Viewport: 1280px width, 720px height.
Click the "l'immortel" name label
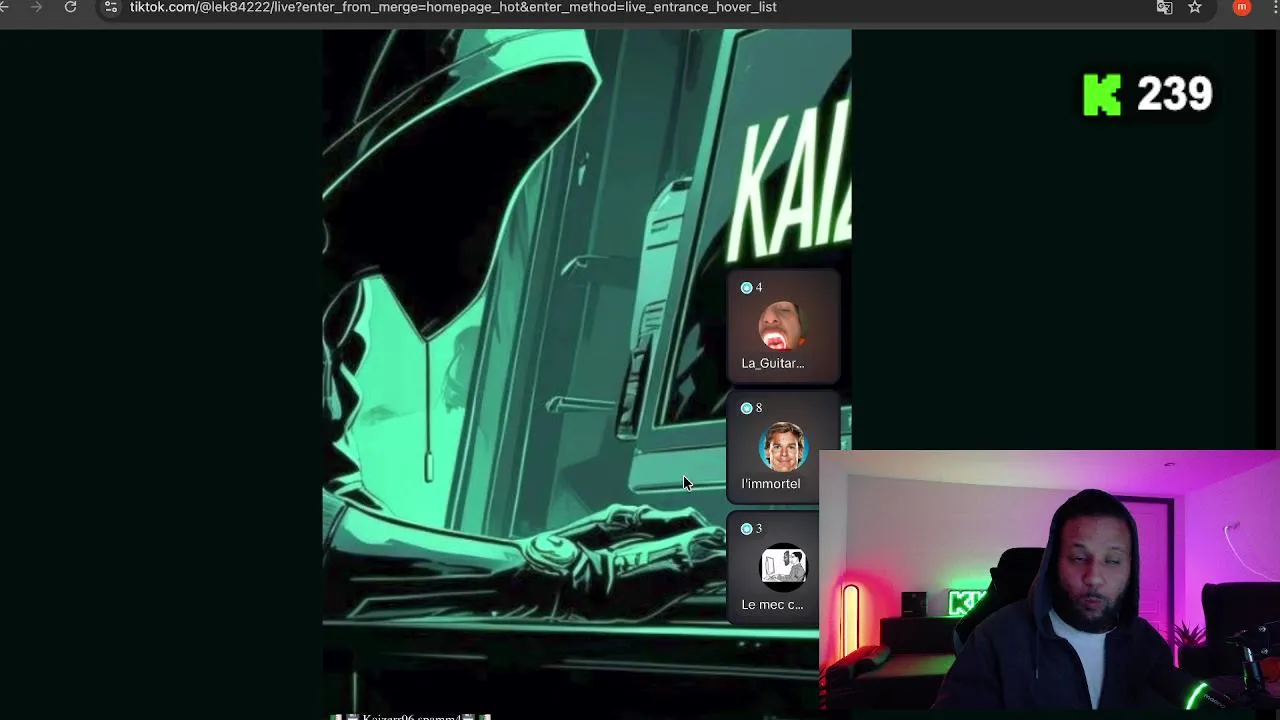tap(771, 484)
